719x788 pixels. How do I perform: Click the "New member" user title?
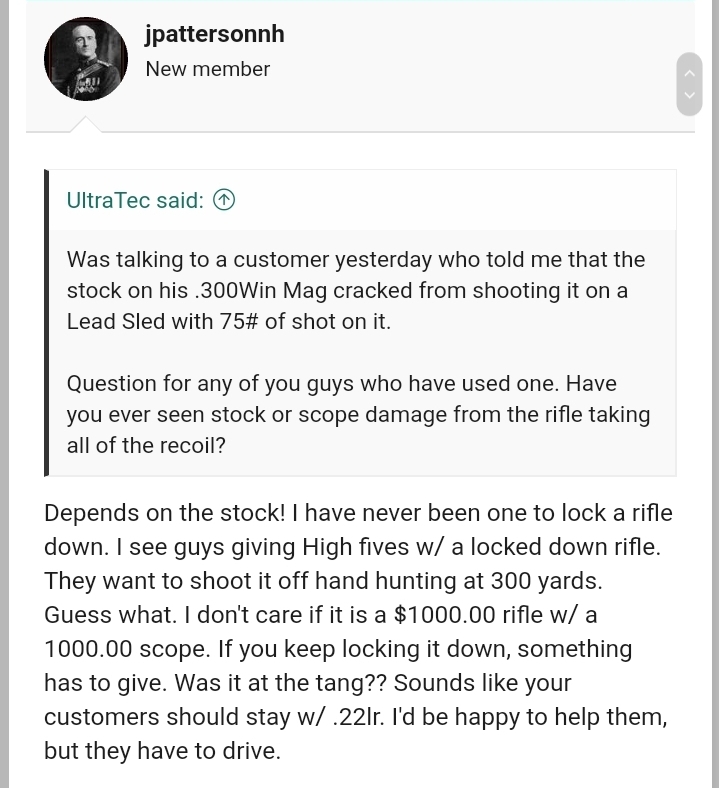pos(207,69)
